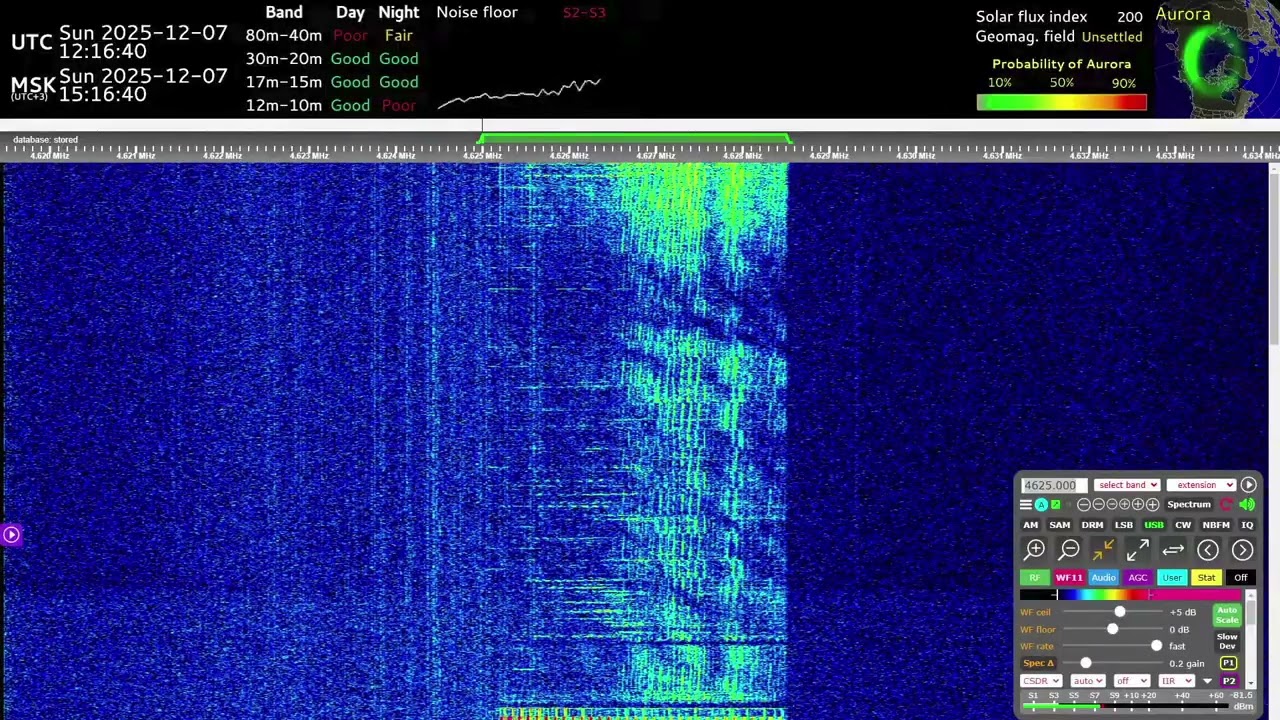Mute audio with the green speaker icon

(1247, 505)
